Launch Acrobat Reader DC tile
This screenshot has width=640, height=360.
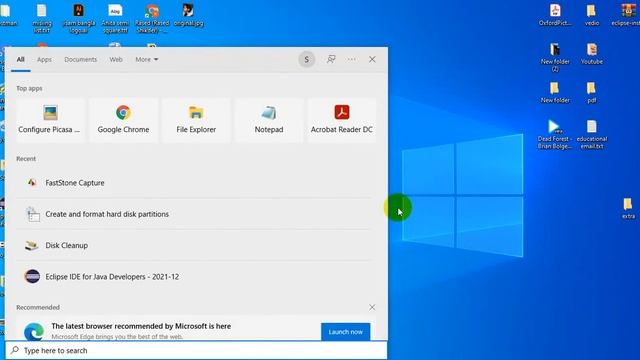[342, 120]
